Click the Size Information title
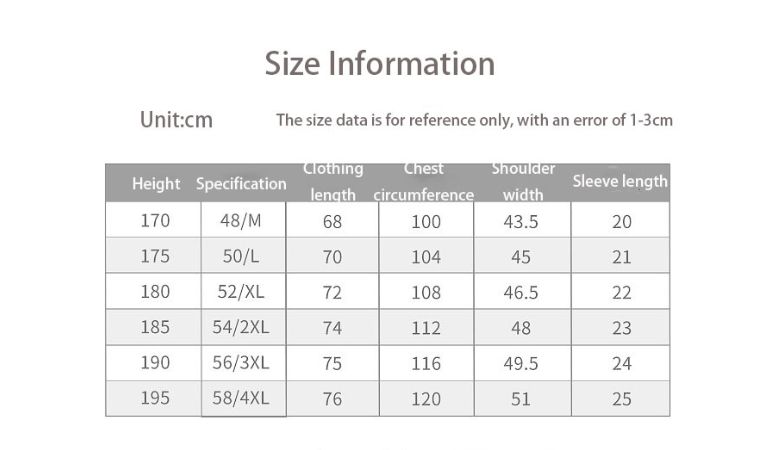The image size is (780, 450). click(x=380, y=64)
